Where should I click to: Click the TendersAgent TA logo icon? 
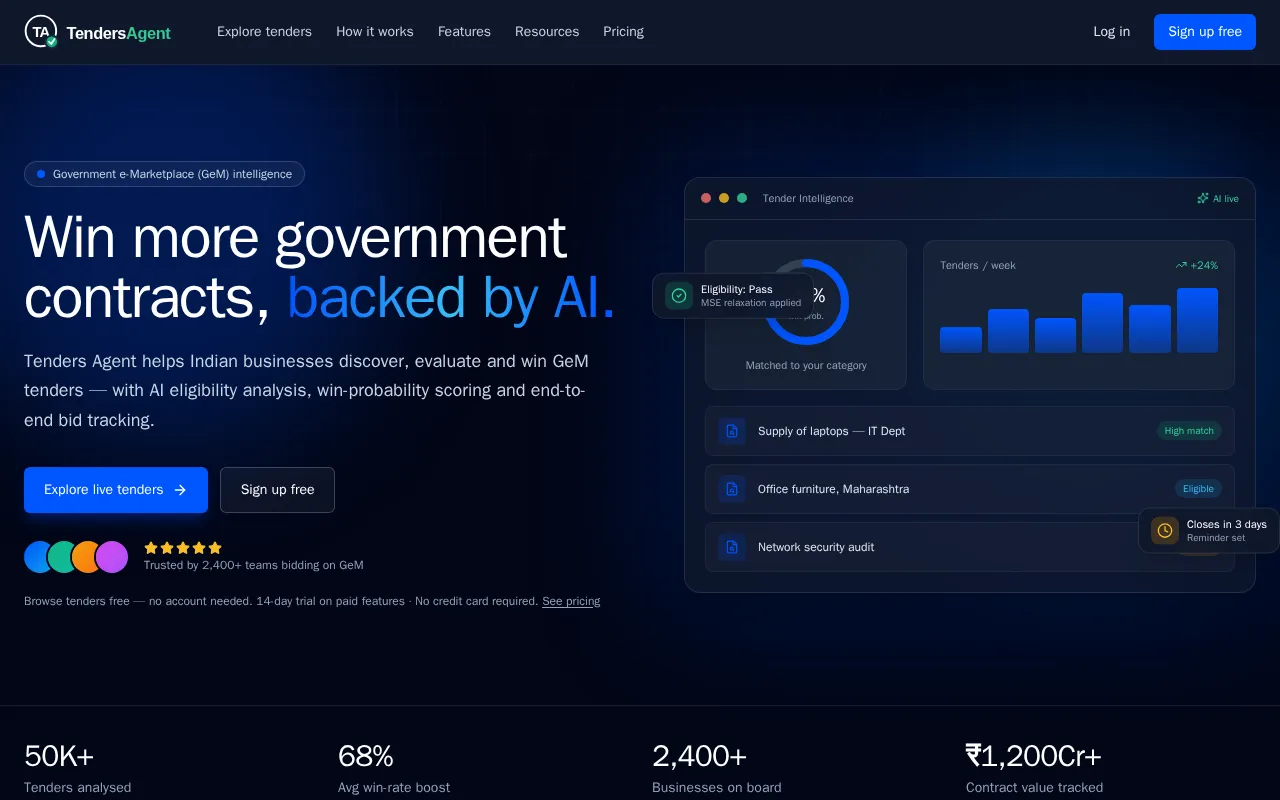[x=41, y=32]
